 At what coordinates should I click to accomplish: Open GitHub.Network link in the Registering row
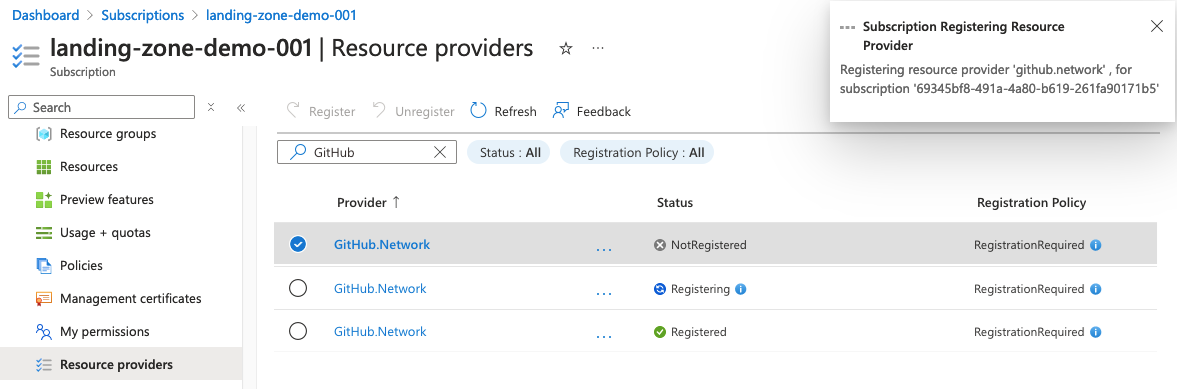coord(380,289)
